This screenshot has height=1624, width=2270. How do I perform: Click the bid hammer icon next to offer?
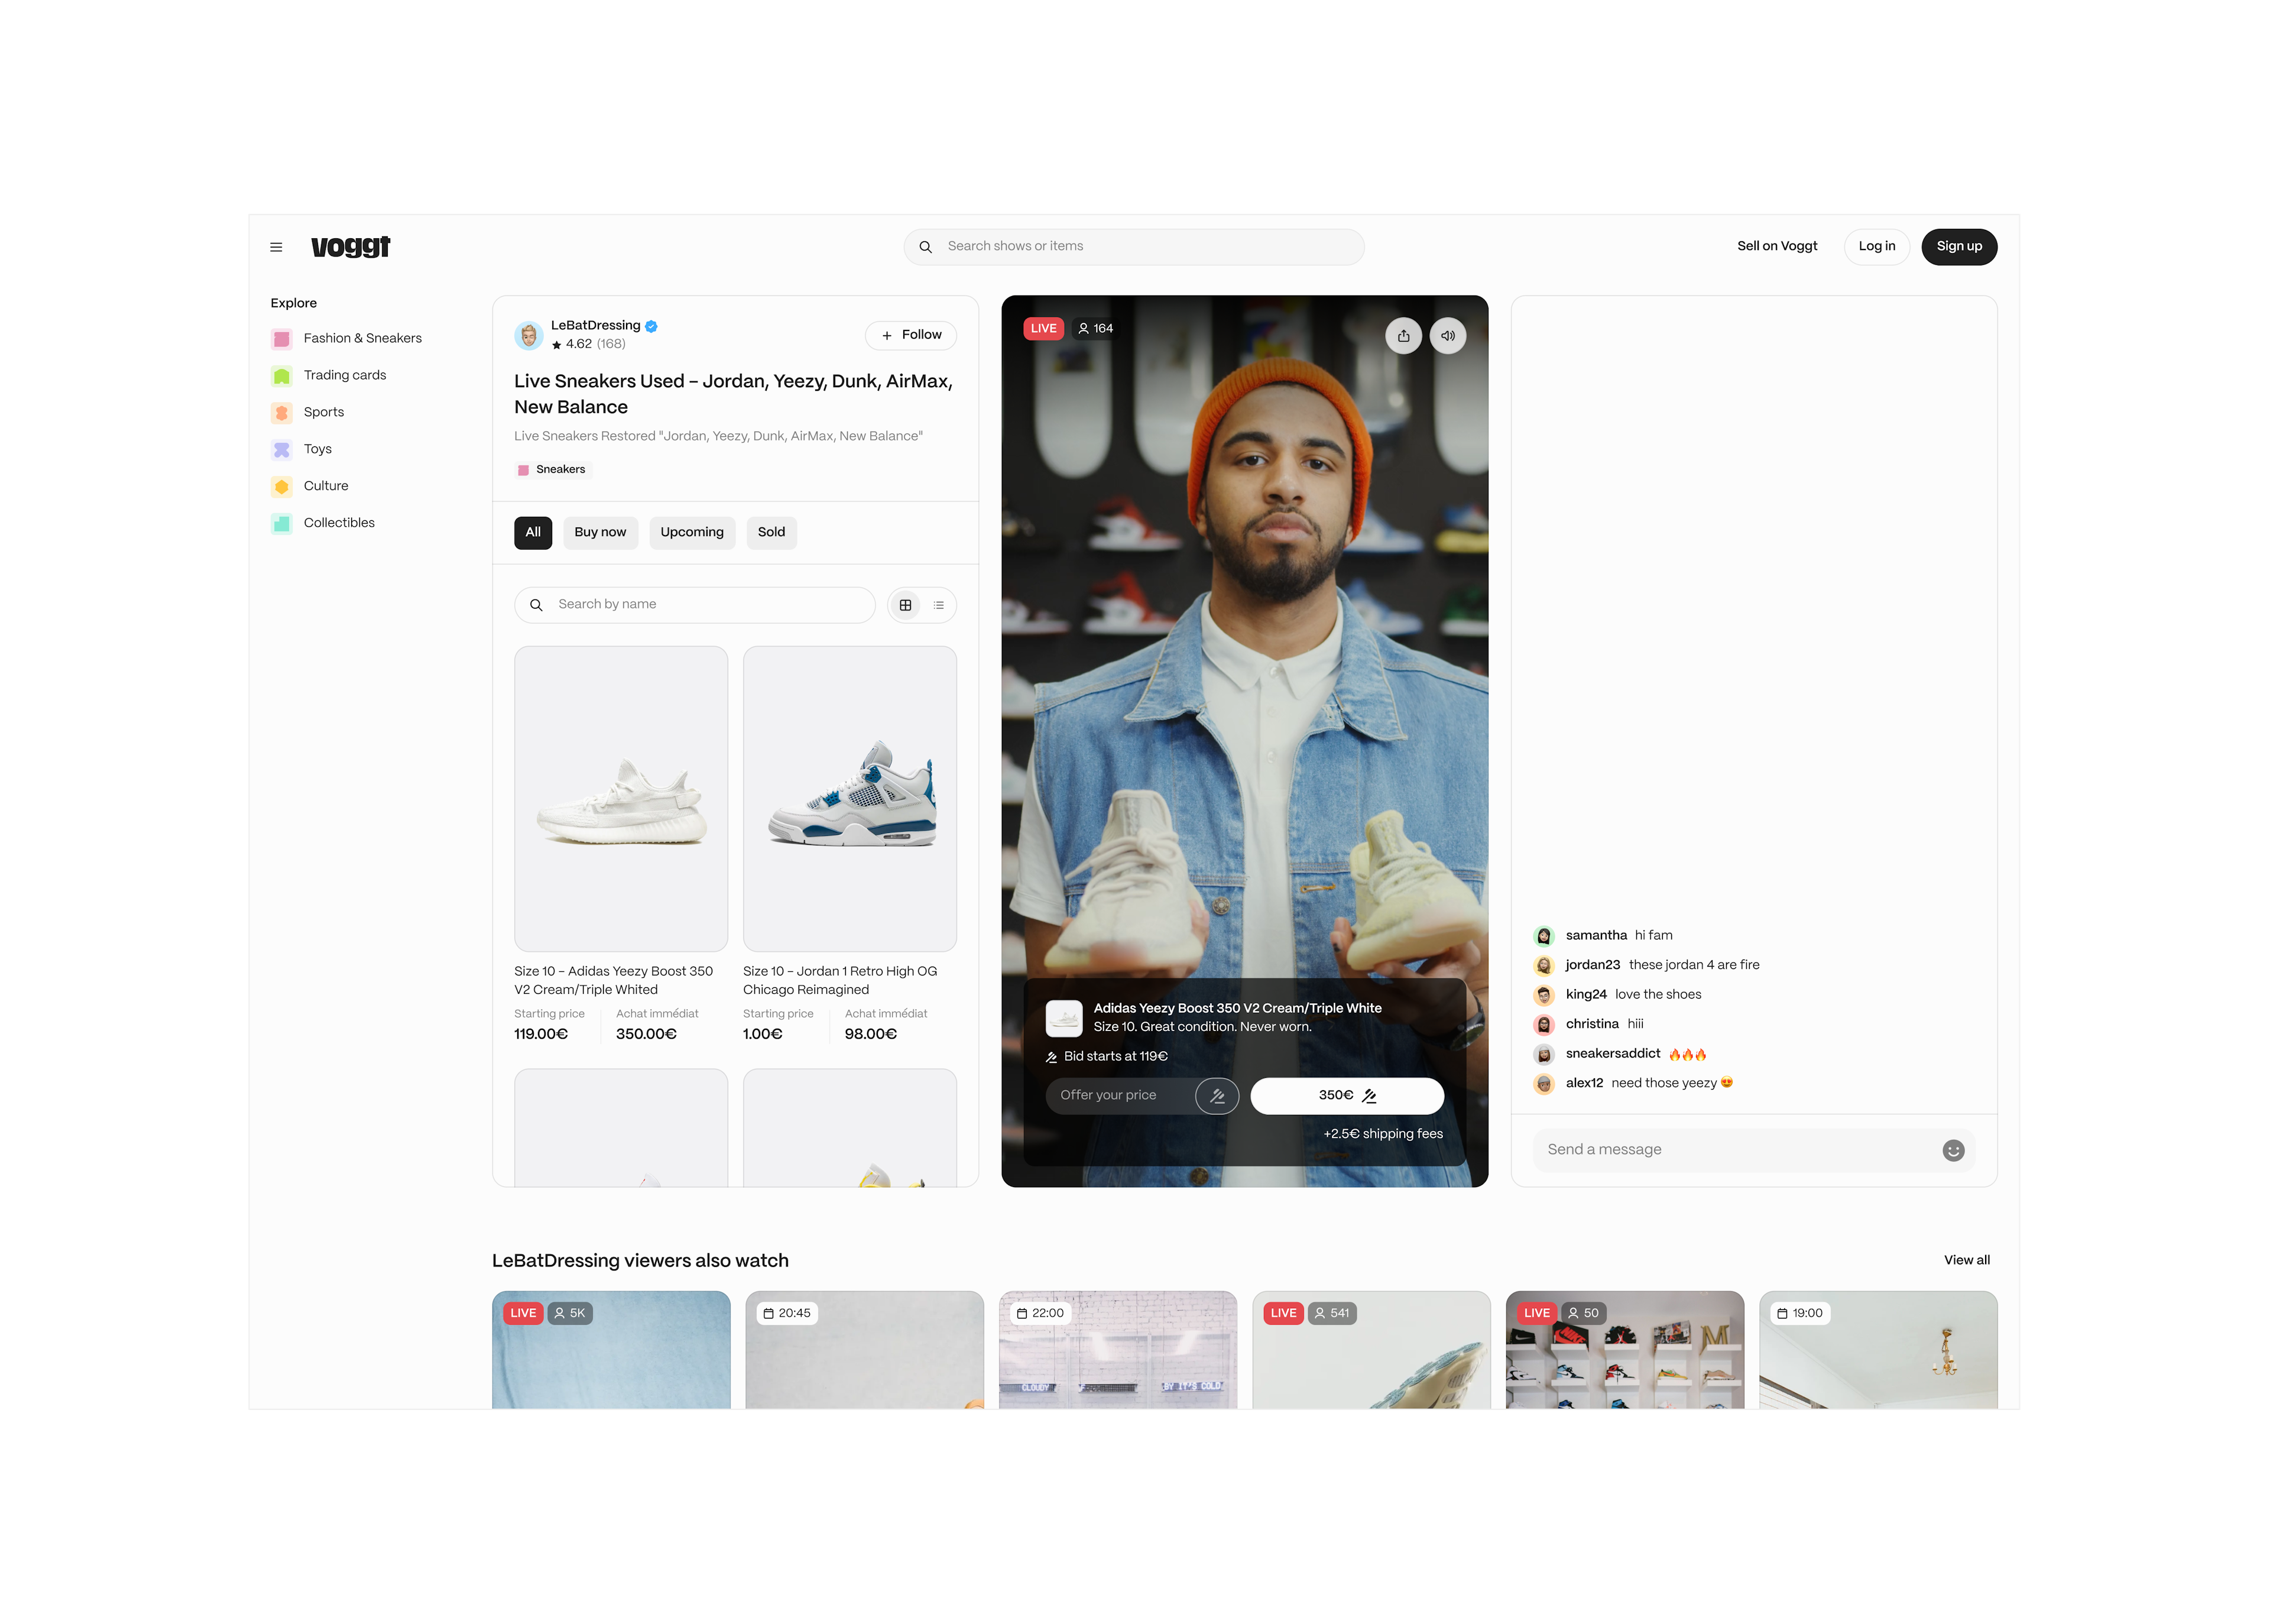pos(1216,1096)
